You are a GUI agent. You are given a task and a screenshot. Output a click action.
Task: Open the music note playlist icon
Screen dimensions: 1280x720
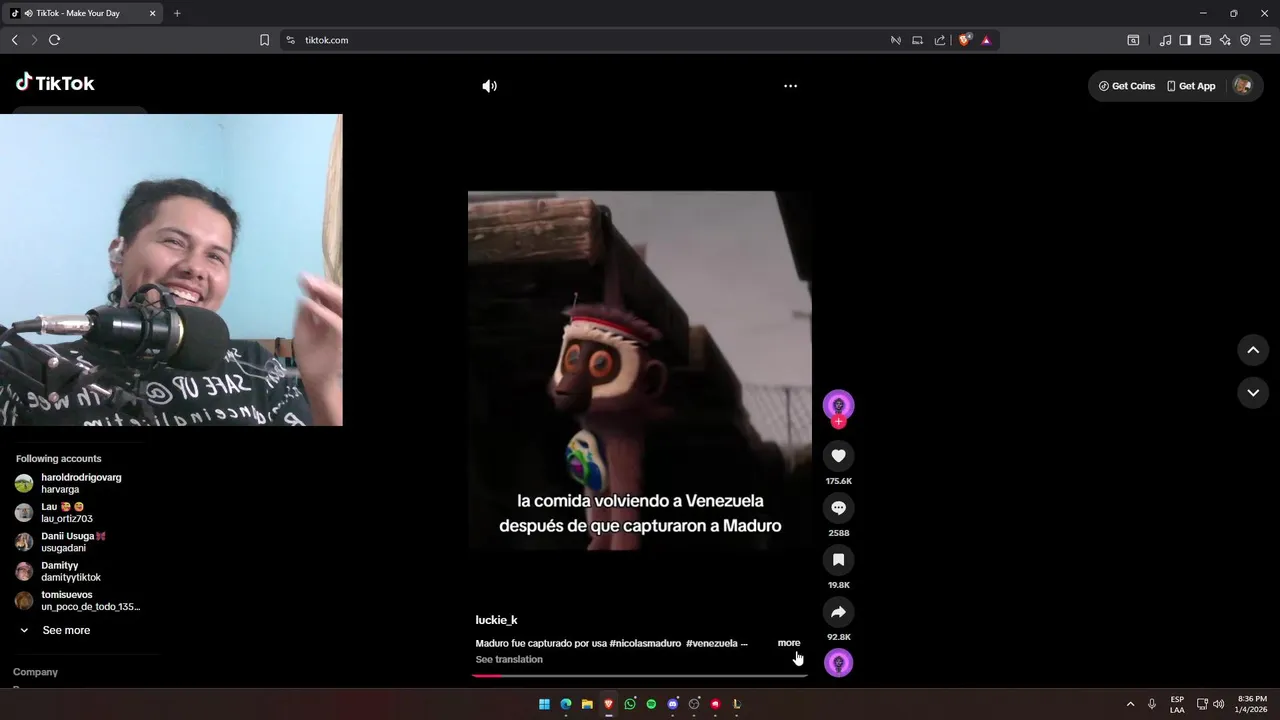[x=1165, y=40]
